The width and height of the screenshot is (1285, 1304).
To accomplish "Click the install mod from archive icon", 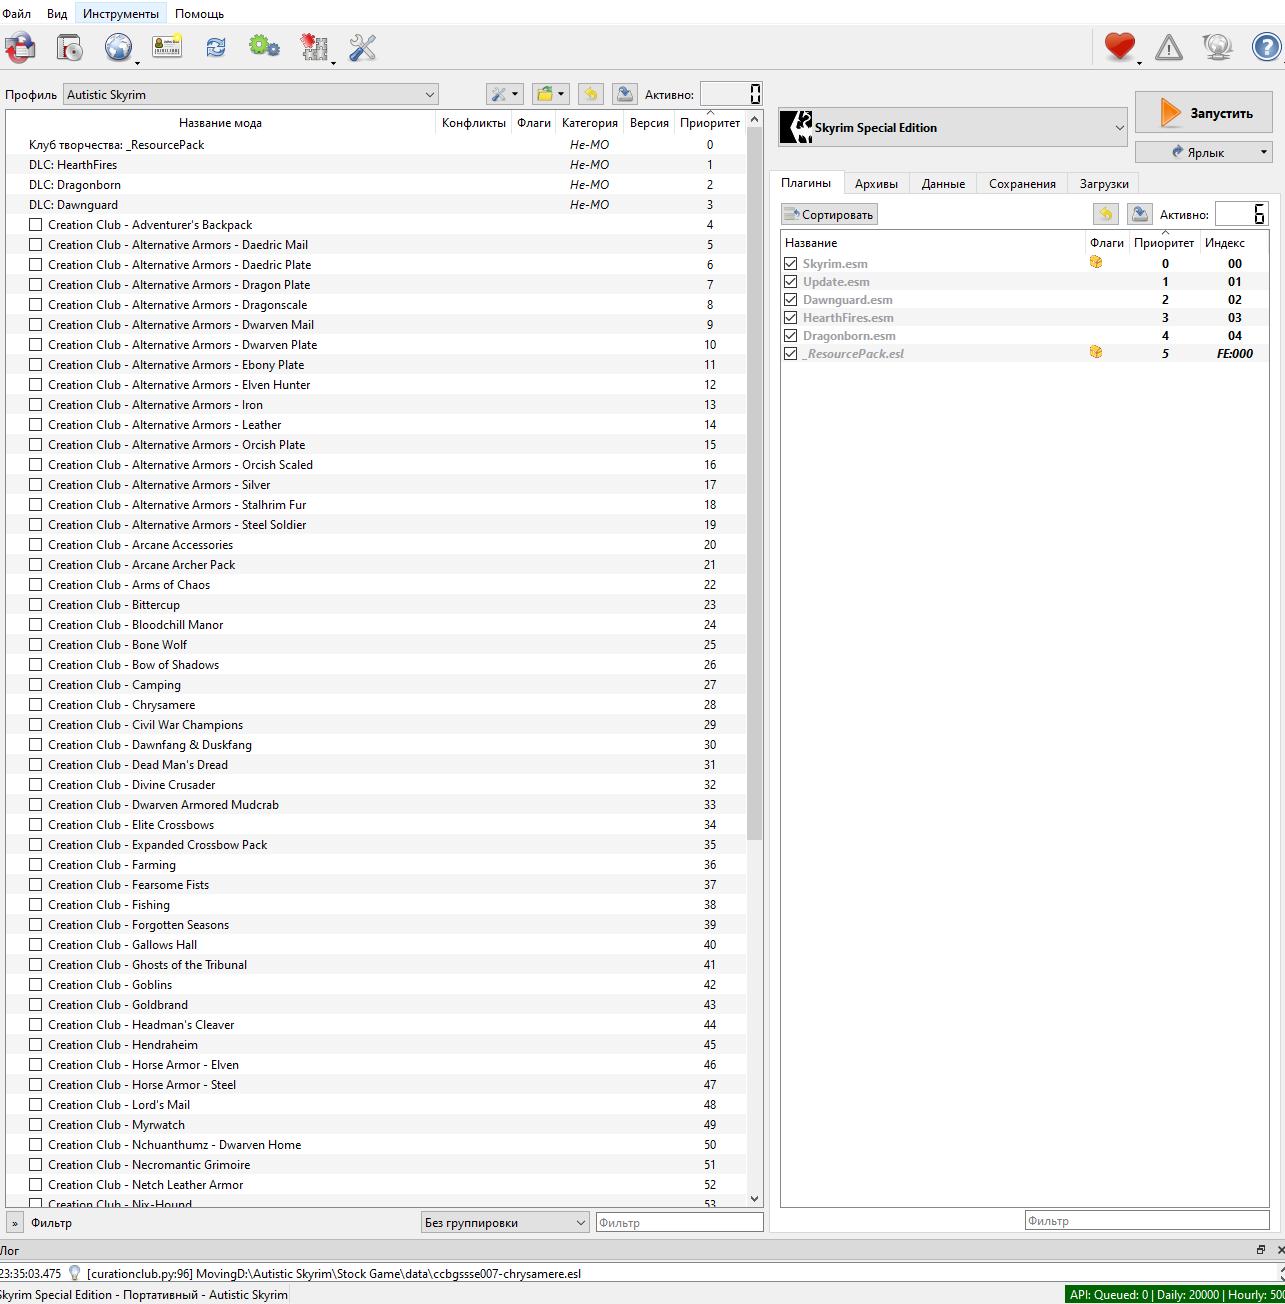I will pos(69,47).
